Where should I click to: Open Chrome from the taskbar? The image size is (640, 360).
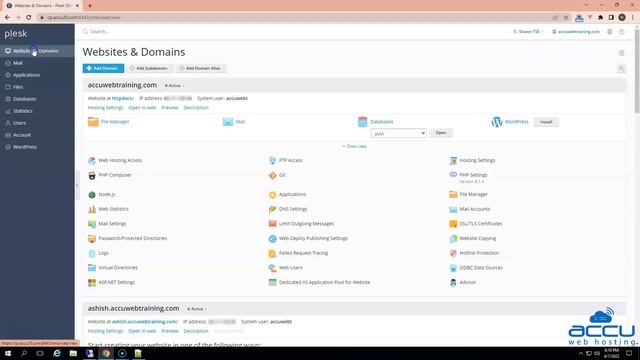[106, 353]
